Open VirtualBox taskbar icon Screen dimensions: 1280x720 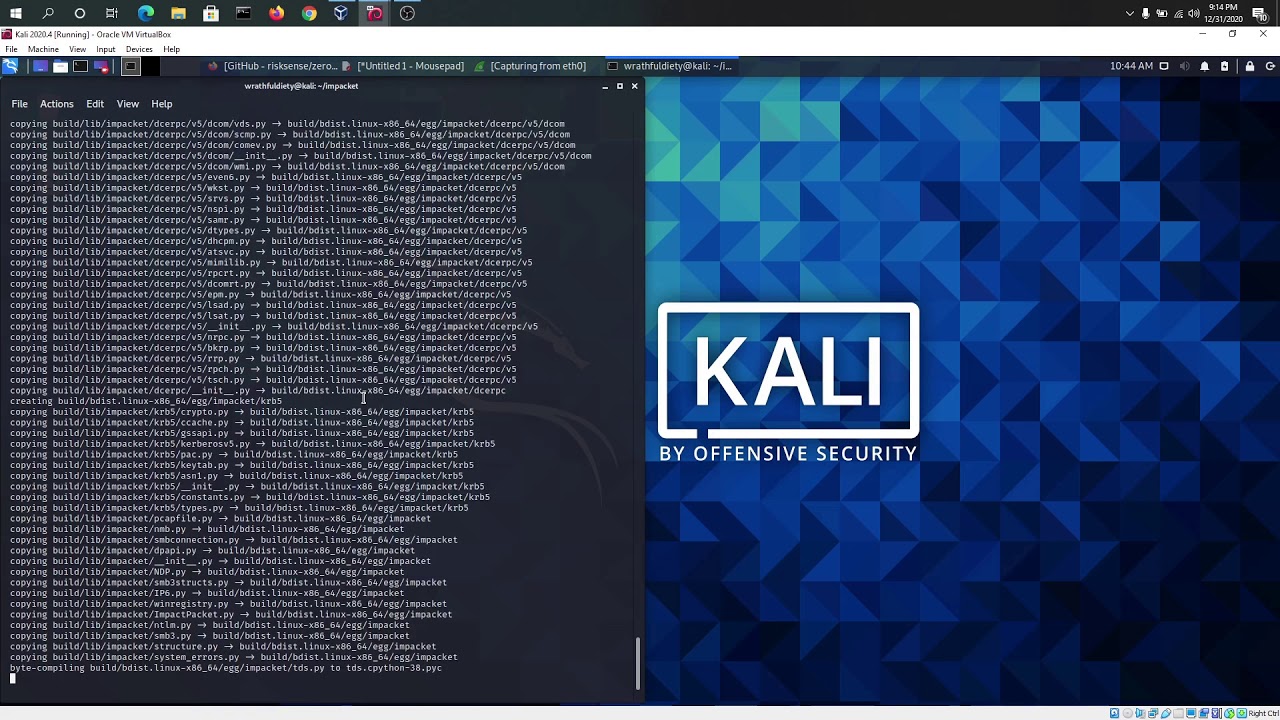(341, 13)
